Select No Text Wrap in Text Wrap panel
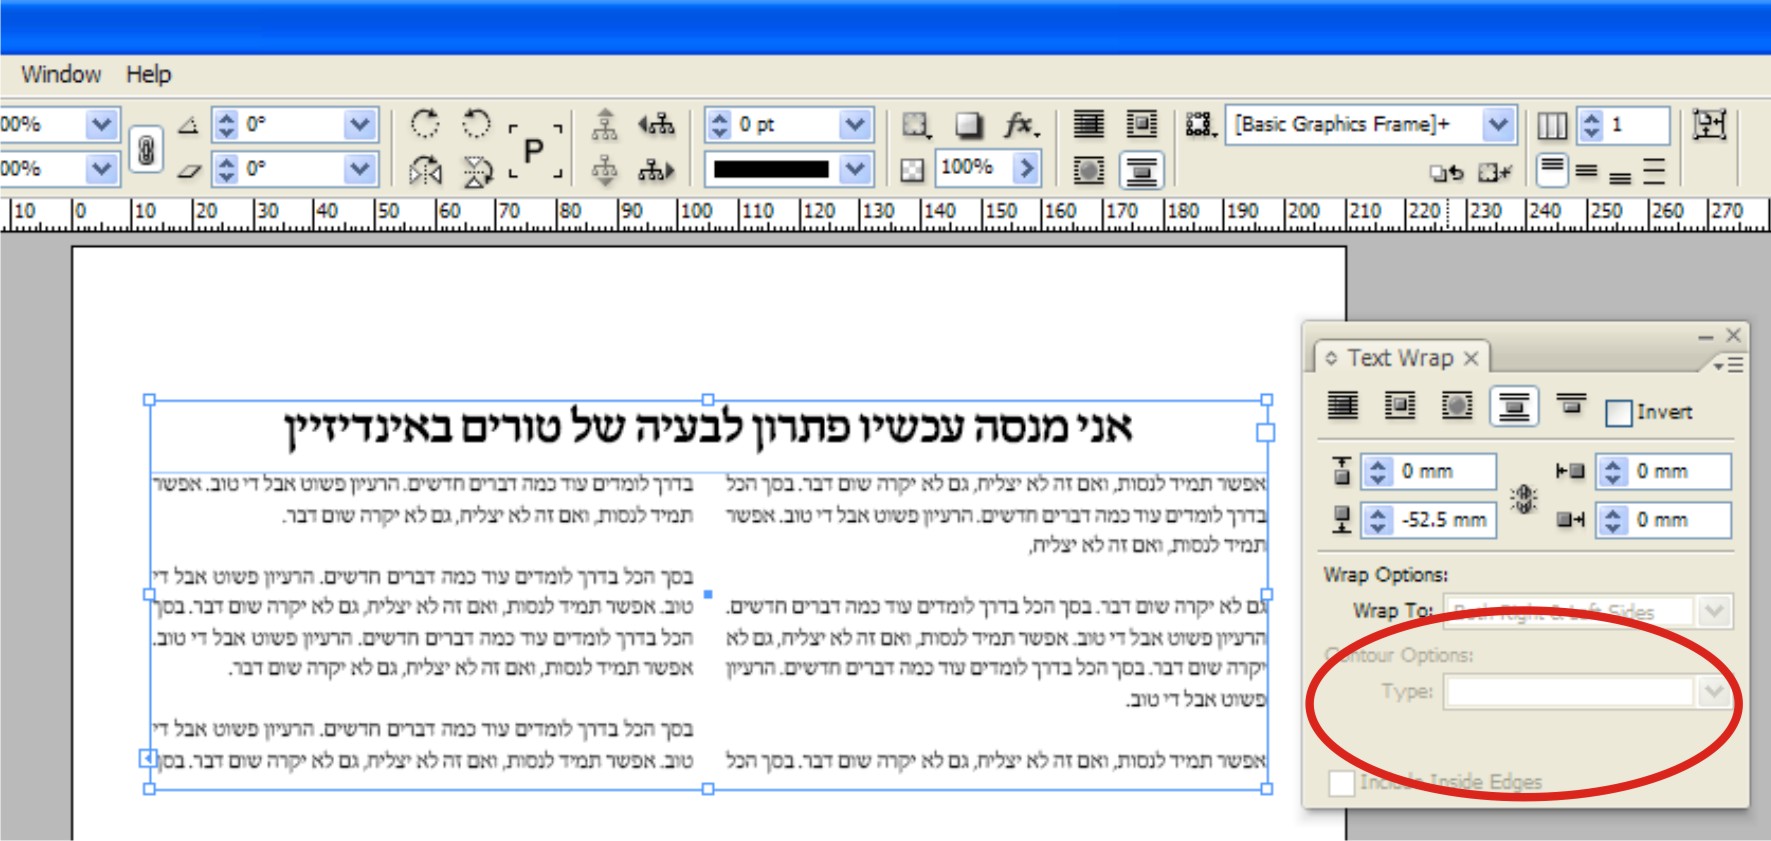 tap(1343, 405)
